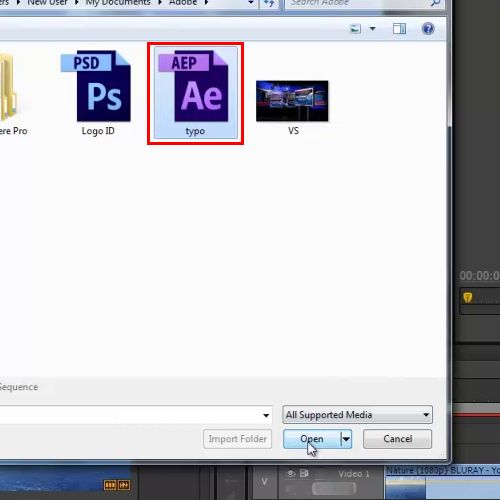Click the right orange overlay icon on the clip thumbnail
Screen dimensions: 500x500
(124, 485)
